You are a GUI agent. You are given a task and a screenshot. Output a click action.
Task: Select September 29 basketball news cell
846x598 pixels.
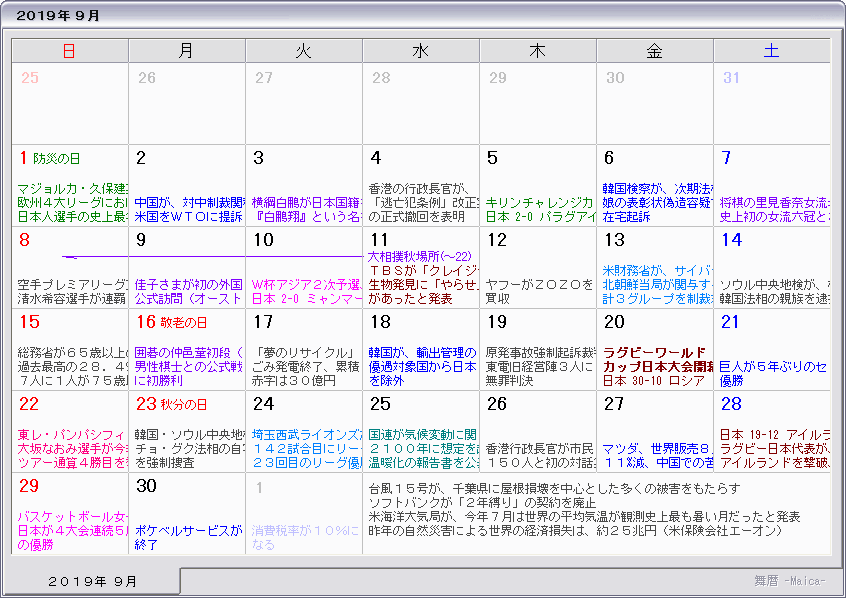(x=70, y=513)
